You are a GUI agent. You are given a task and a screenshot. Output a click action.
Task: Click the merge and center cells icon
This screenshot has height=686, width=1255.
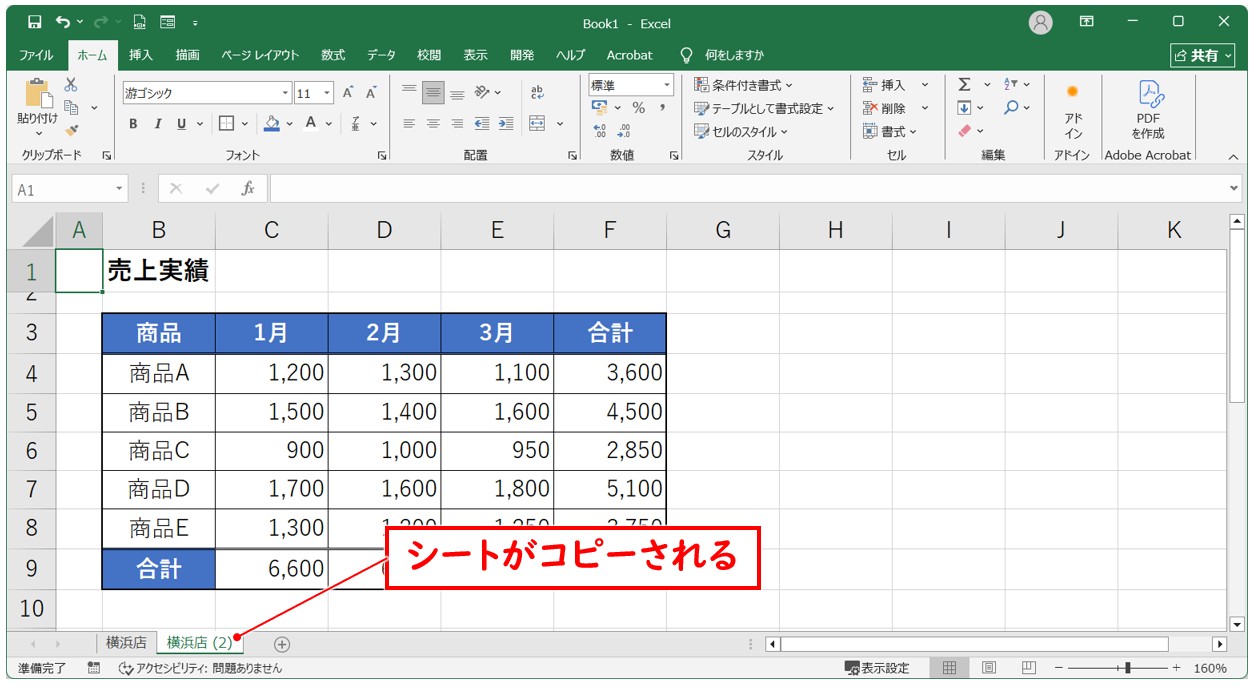coord(537,124)
